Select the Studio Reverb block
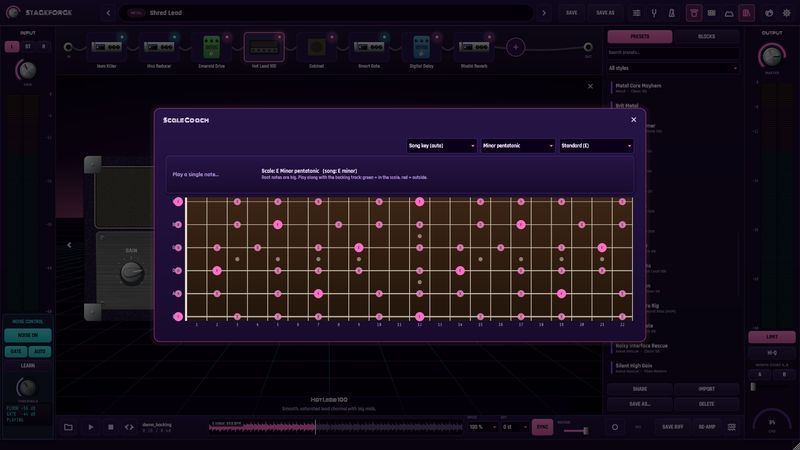 [x=474, y=49]
